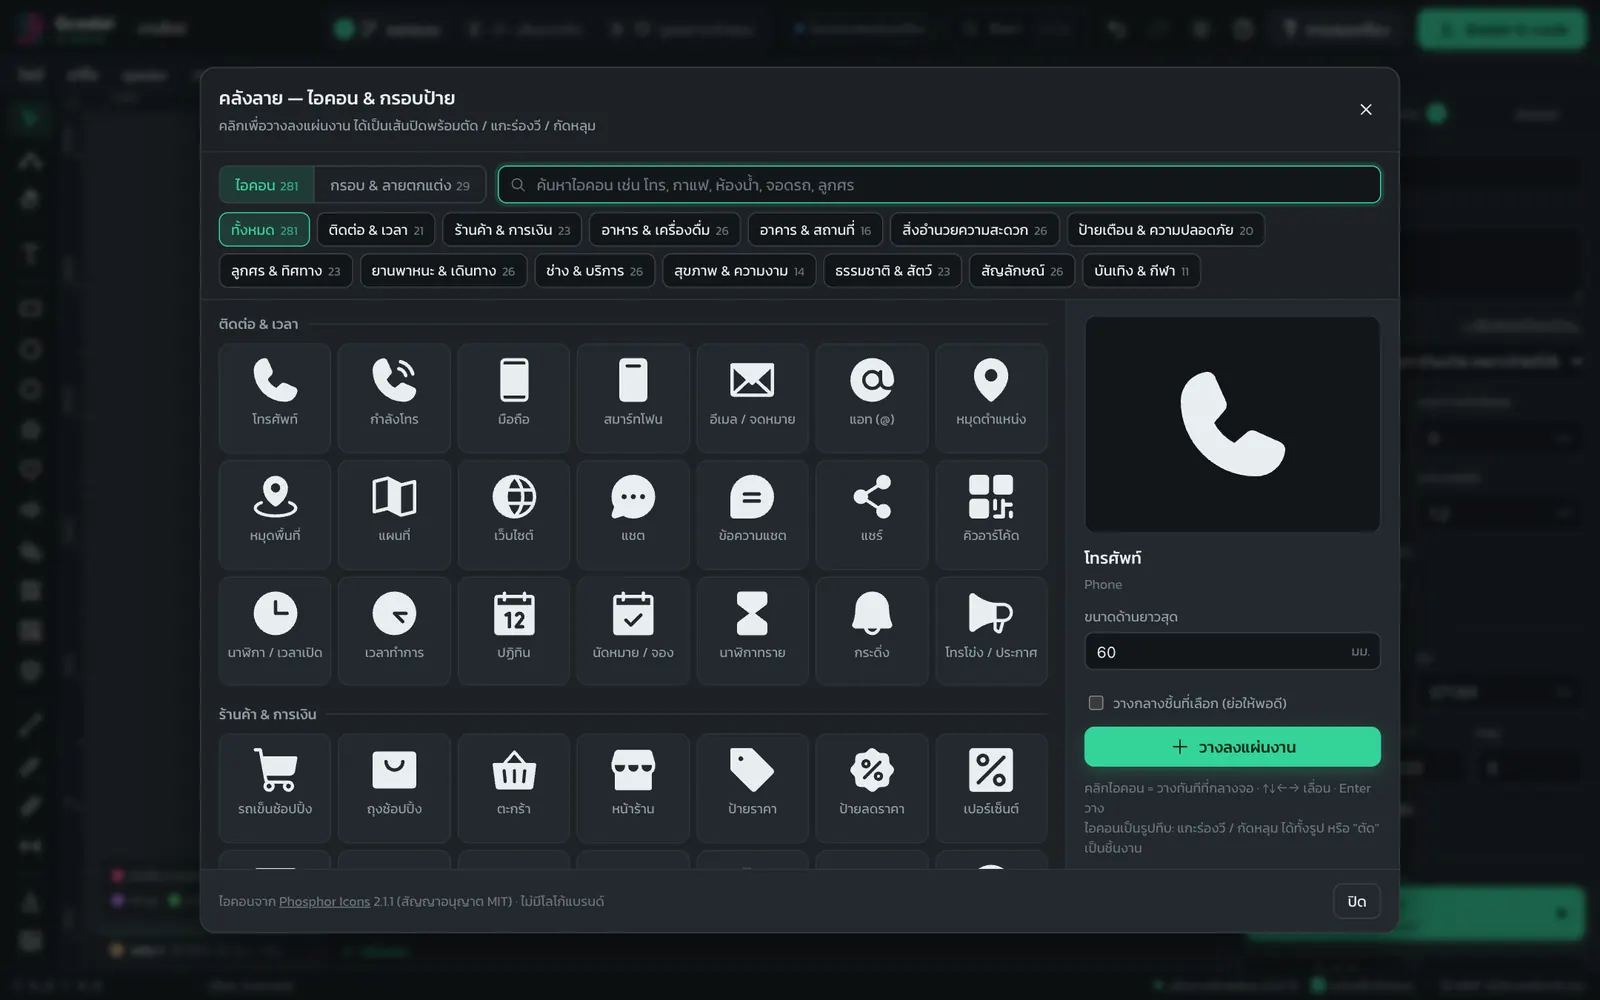The image size is (1600, 1000).
Task: Select the คิวอาร์โค้ด QR code icon
Action: [991, 515]
